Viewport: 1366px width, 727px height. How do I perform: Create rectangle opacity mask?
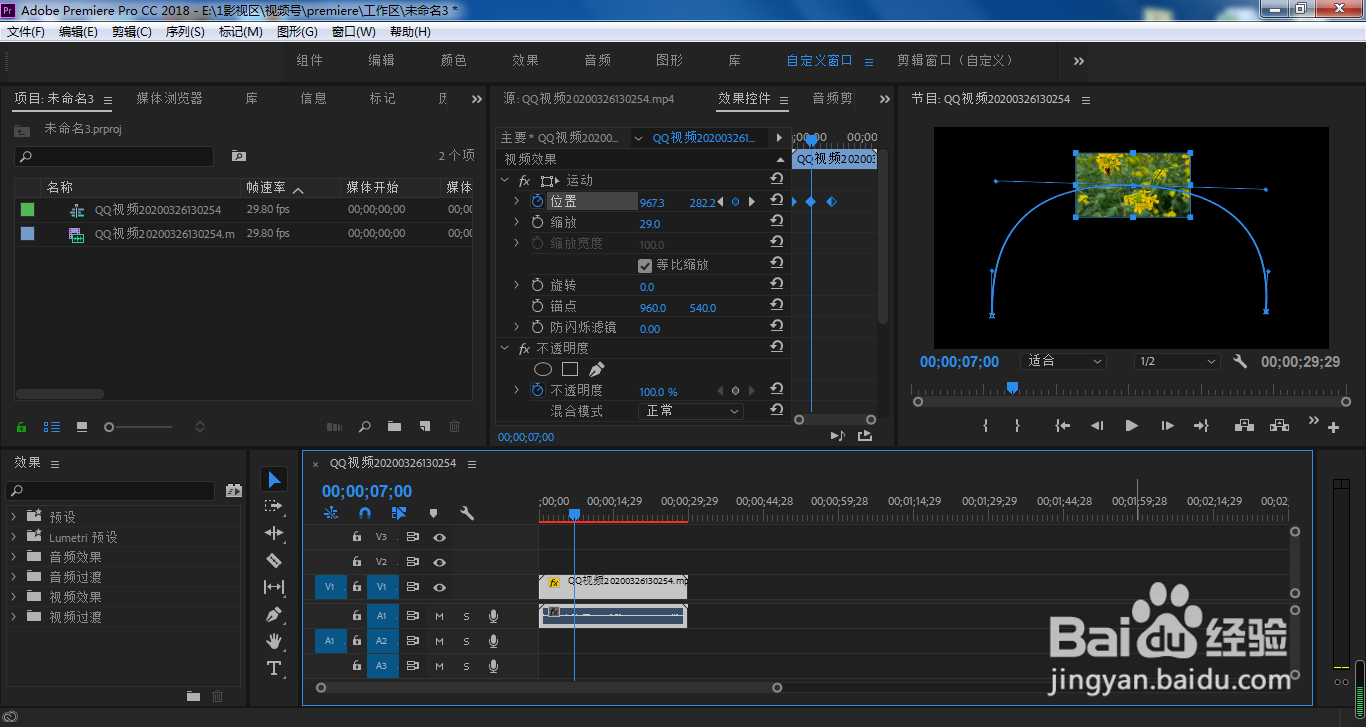click(x=570, y=369)
